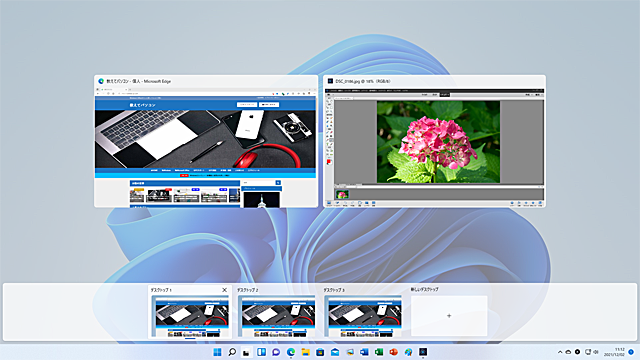Image resolution: width=640 pixels, height=360 pixels.
Task: Click the デスクトップ 1 name label
Action: [161, 290]
